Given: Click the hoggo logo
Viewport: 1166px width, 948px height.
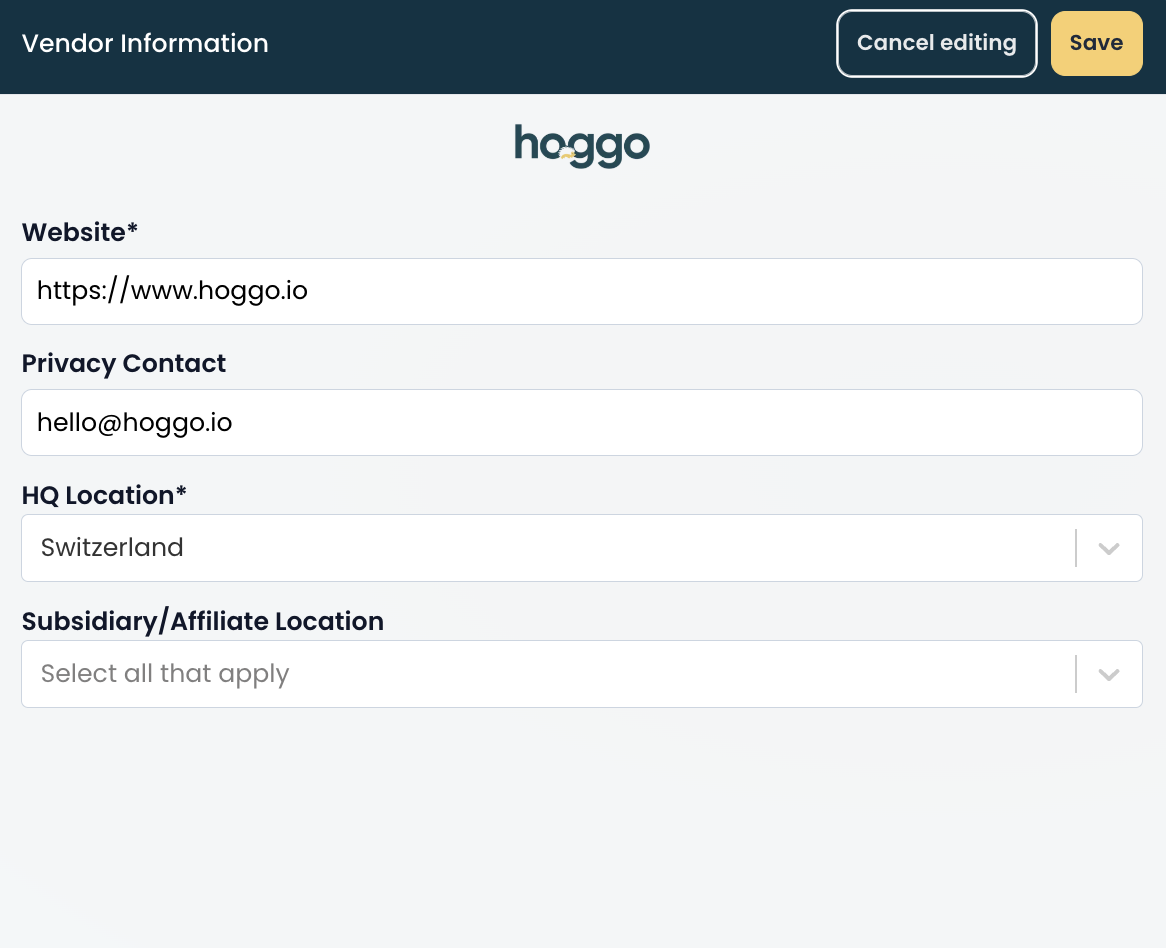Looking at the screenshot, I should 582,145.
